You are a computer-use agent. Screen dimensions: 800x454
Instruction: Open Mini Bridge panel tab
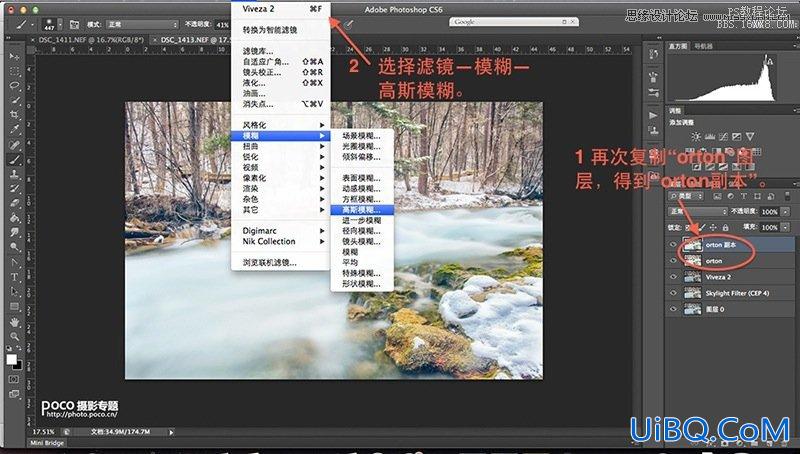tap(47, 443)
